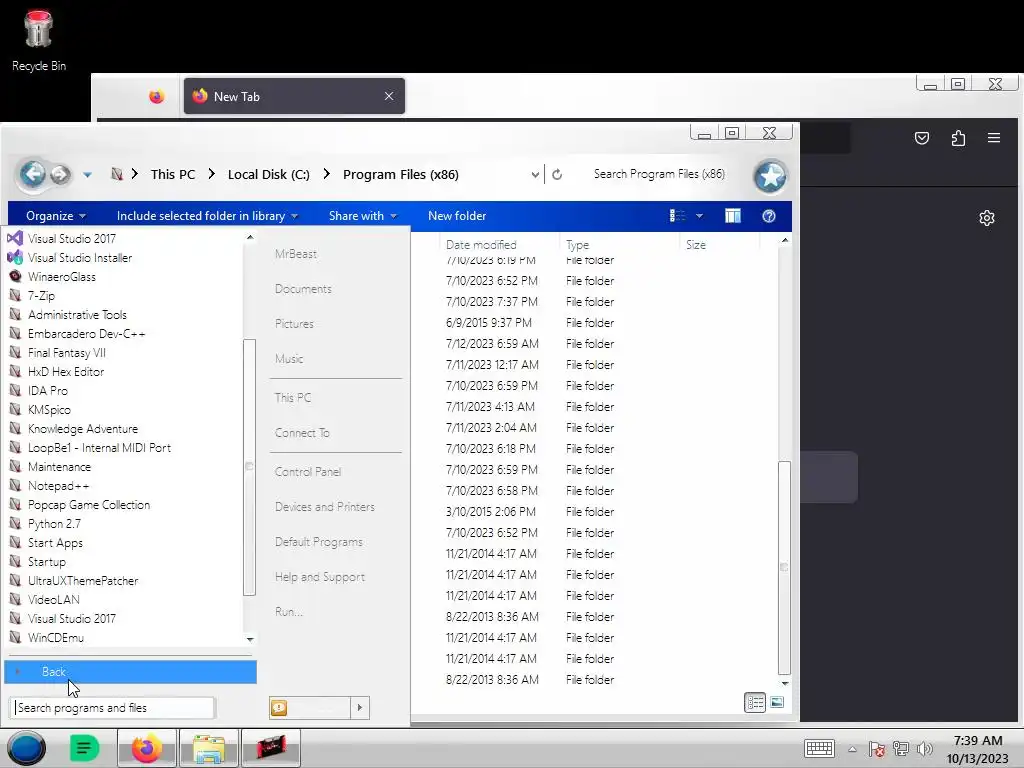The image size is (1024, 768).
Task: Open Python 2.7 program folder
Action: (x=54, y=524)
